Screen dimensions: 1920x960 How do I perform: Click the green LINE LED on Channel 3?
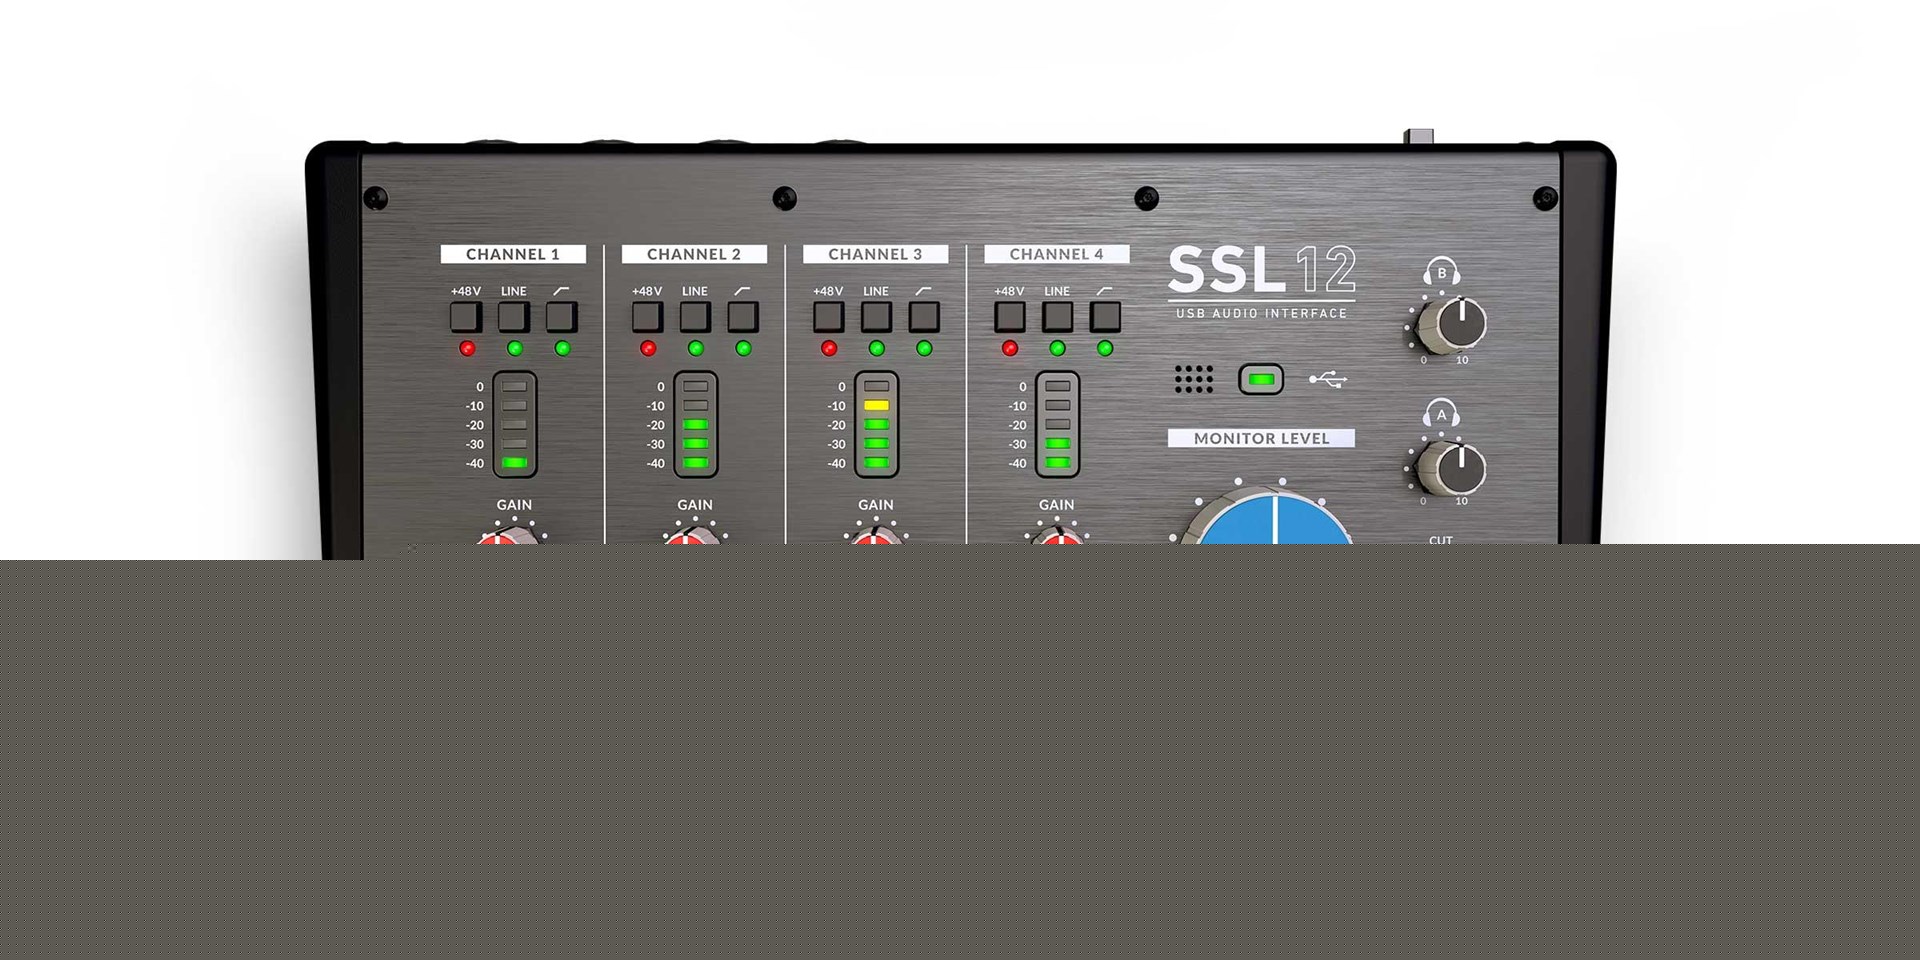[877, 348]
